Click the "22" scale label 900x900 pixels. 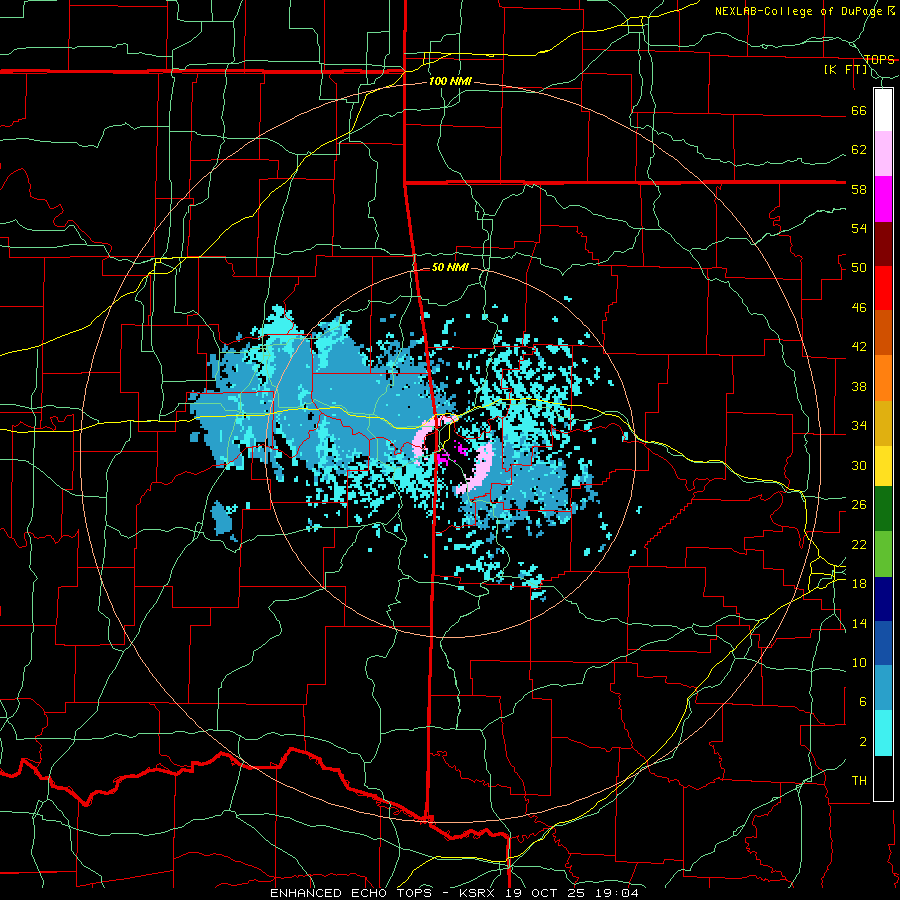(859, 545)
